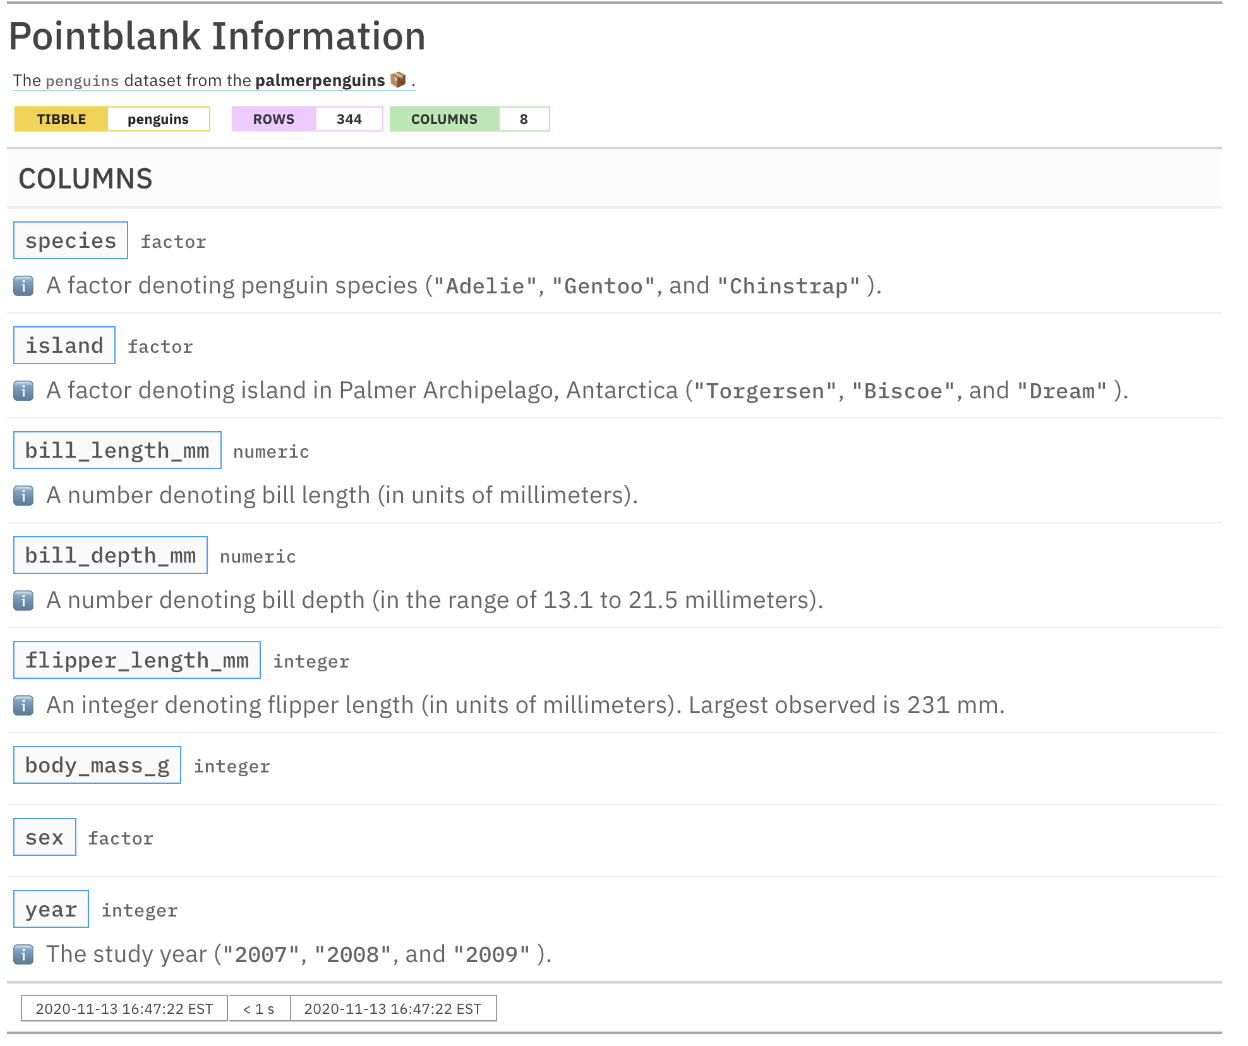1248x1046 pixels.
Task: Click the 'integer' type next to body_mass_g
Action: pos(232,766)
